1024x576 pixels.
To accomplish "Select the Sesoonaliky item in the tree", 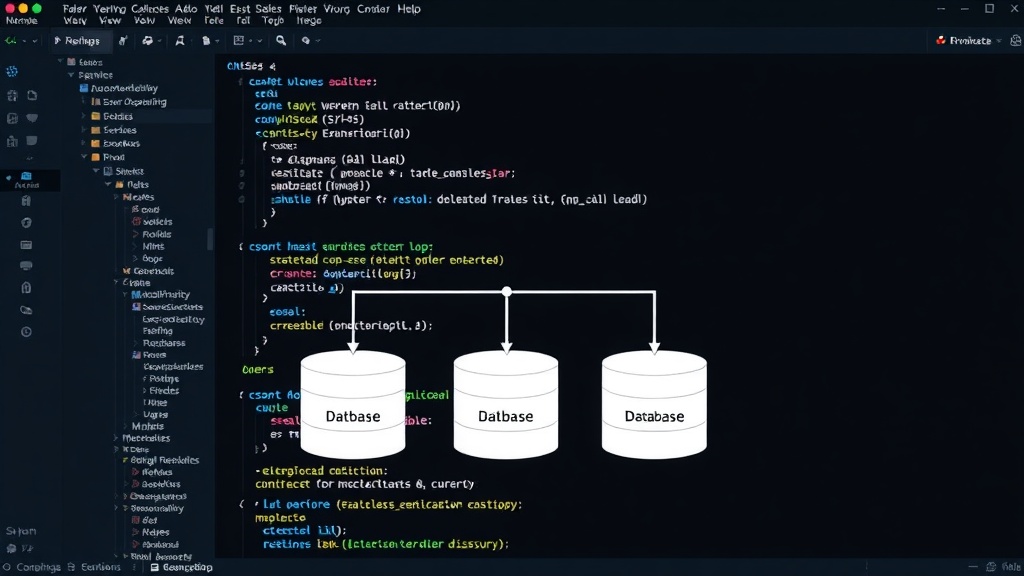I will point(157,508).
